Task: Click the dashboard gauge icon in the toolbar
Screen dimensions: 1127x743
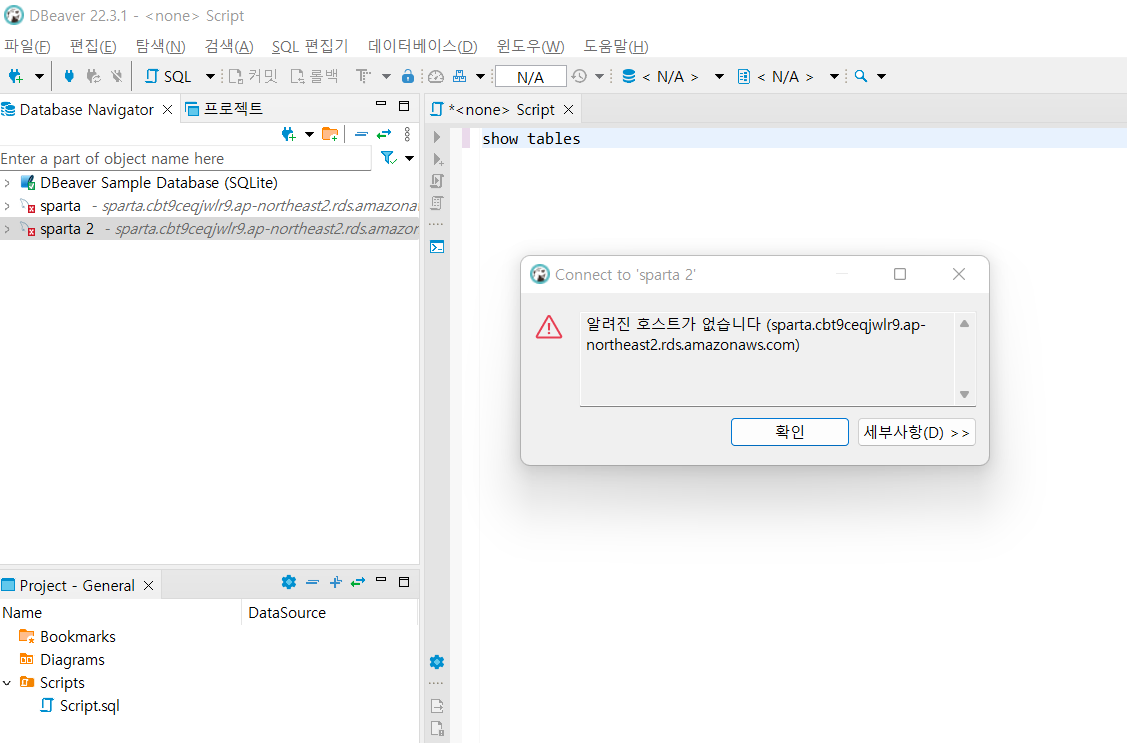Action: coord(436,76)
